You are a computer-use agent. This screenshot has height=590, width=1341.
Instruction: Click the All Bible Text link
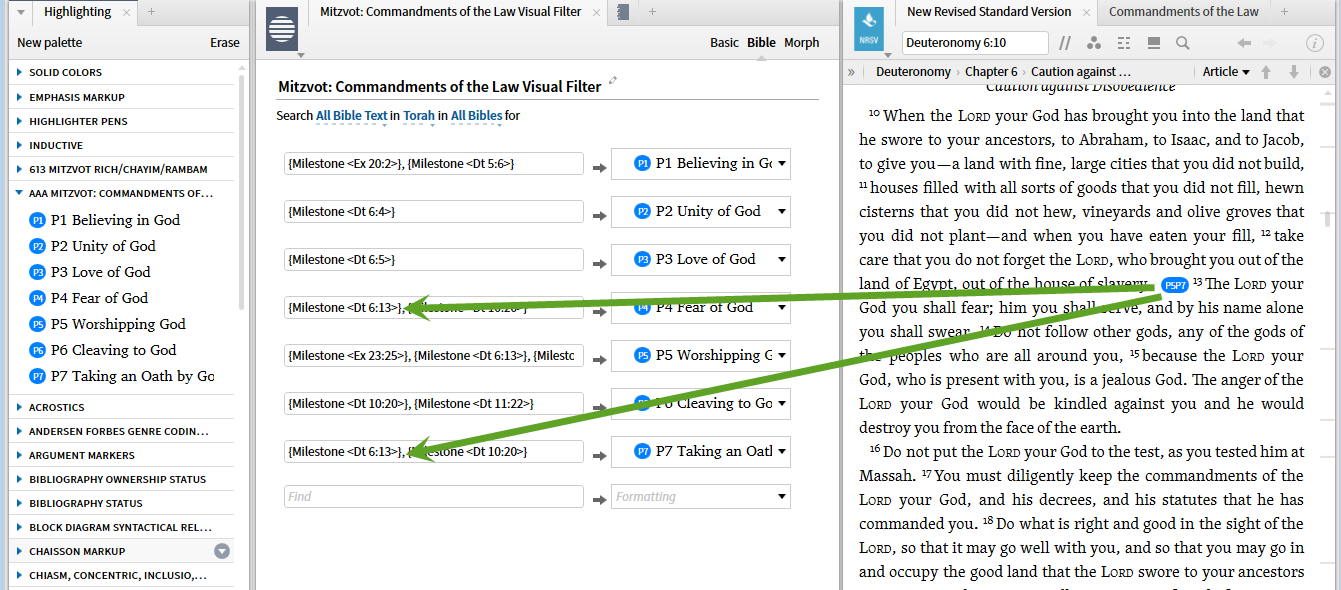click(351, 116)
